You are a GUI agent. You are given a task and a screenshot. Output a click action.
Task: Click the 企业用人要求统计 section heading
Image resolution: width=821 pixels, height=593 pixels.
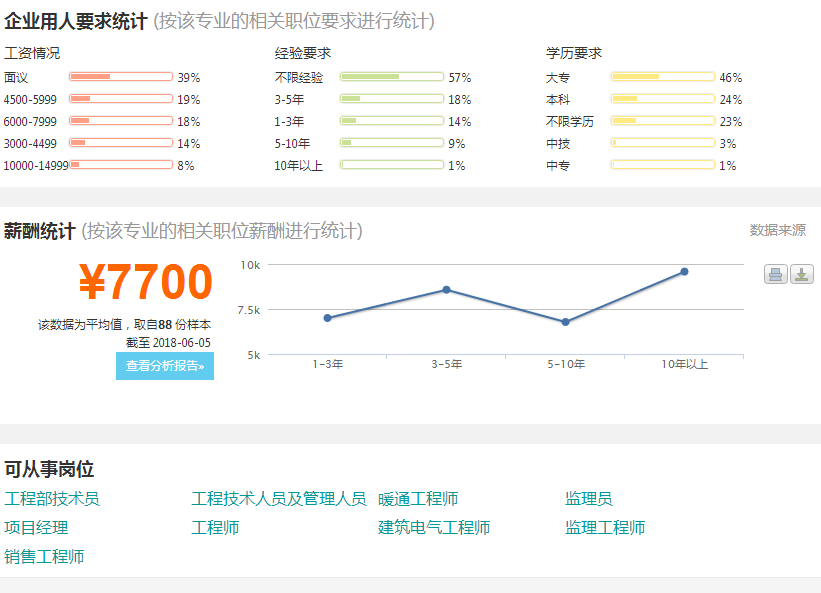point(76,21)
